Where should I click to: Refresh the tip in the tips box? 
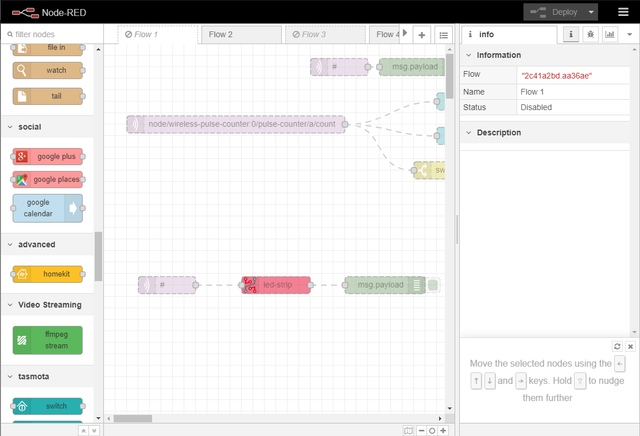617,346
